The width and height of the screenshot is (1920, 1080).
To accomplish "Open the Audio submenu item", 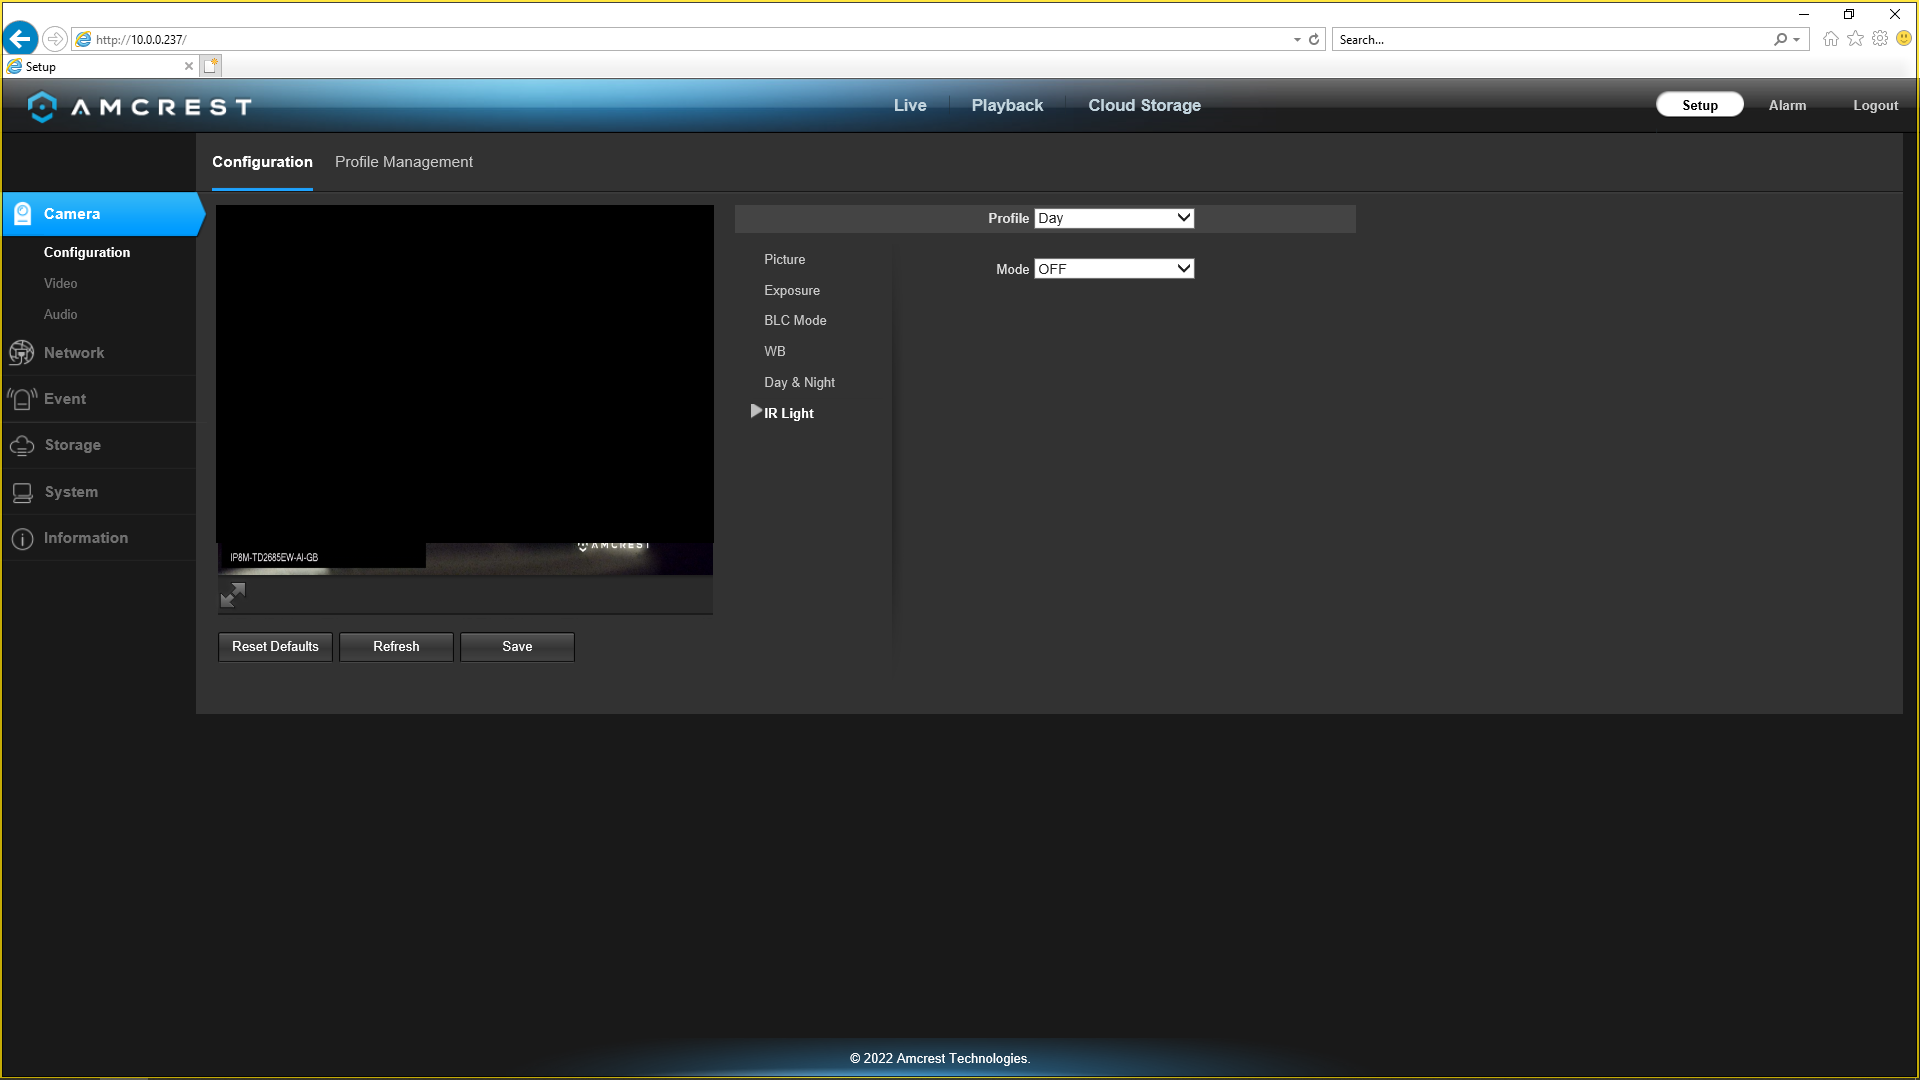I will coord(60,314).
